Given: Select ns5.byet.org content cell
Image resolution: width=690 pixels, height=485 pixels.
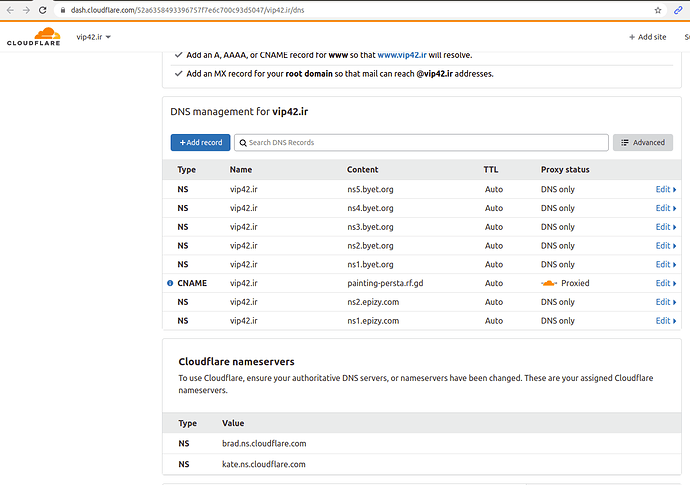Looking at the screenshot, I should click(x=370, y=189).
